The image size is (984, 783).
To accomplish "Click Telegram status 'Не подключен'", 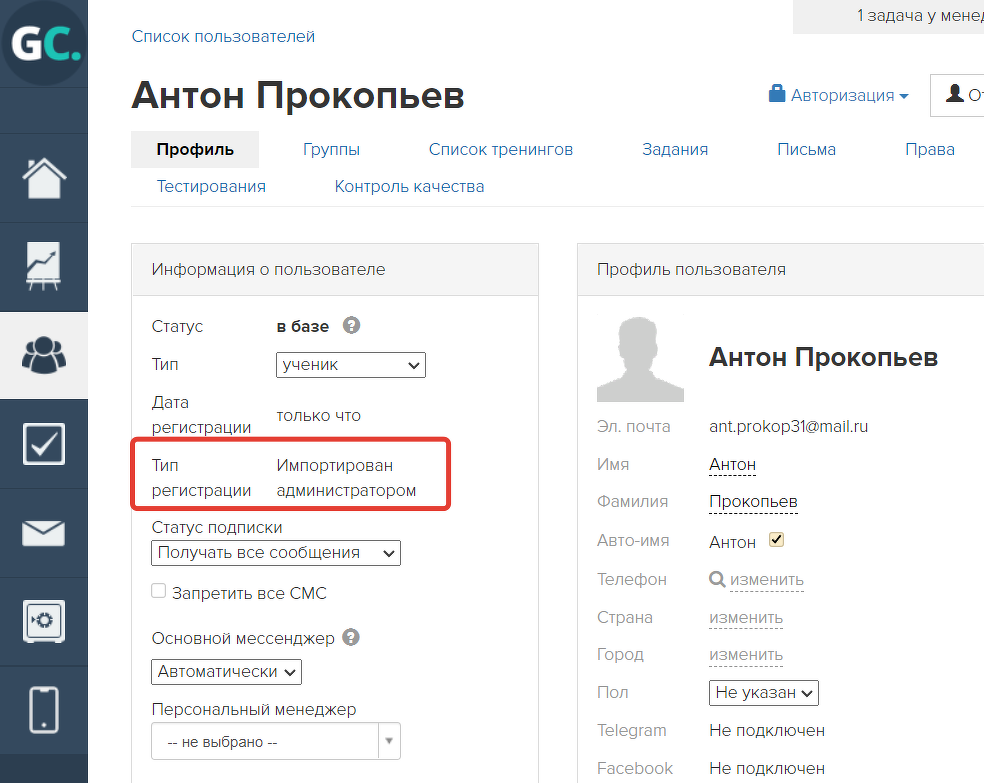I will click(767, 730).
